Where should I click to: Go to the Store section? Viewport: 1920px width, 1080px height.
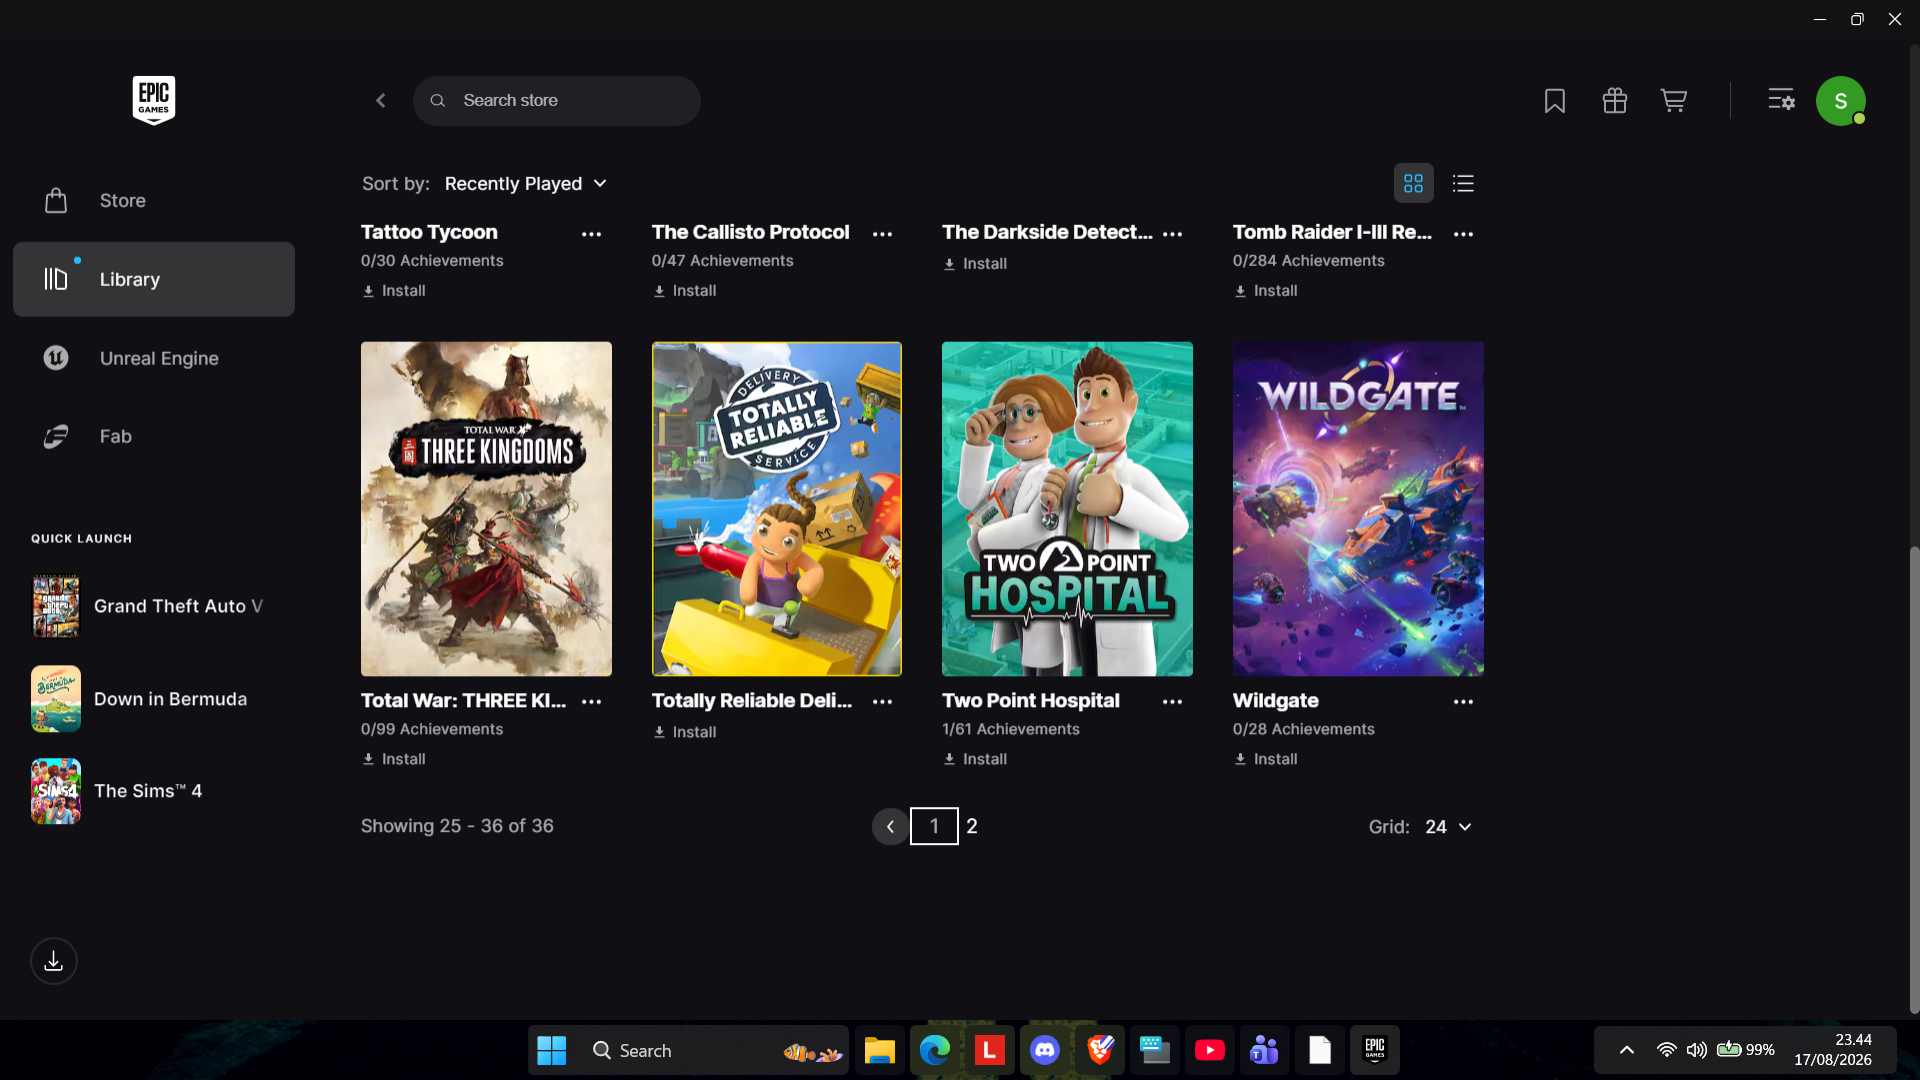(154, 201)
